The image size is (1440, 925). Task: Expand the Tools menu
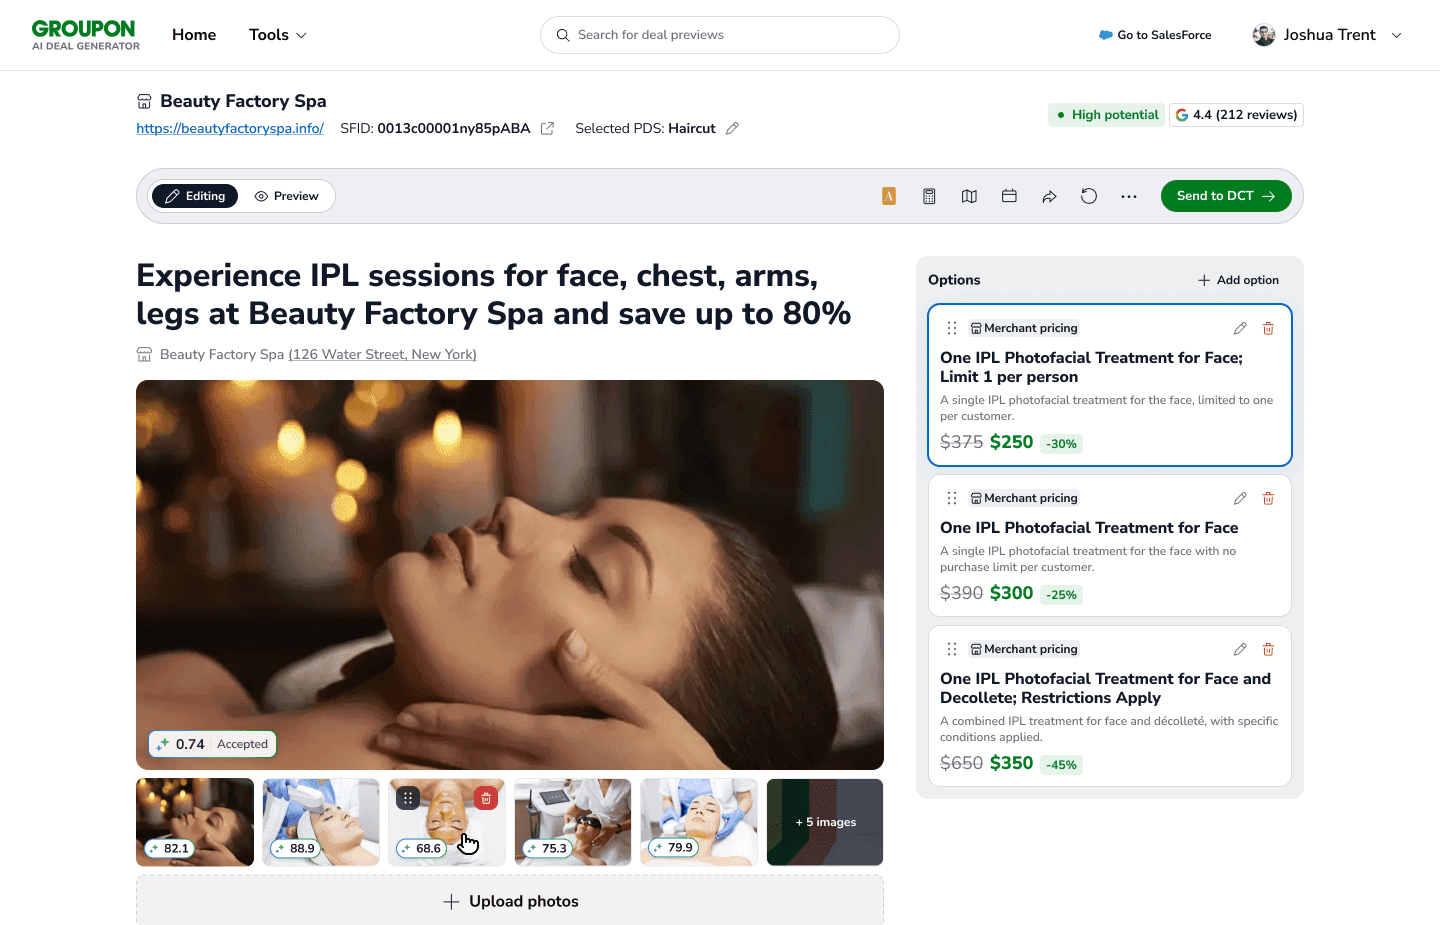[x=278, y=35]
